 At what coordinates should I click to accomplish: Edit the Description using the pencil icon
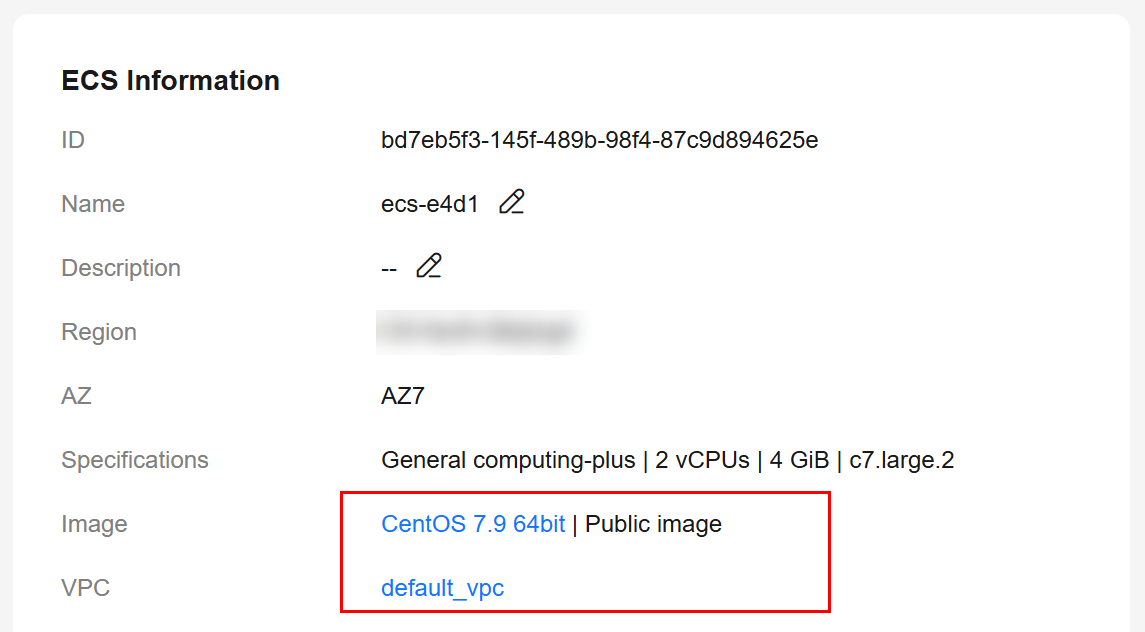point(429,266)
